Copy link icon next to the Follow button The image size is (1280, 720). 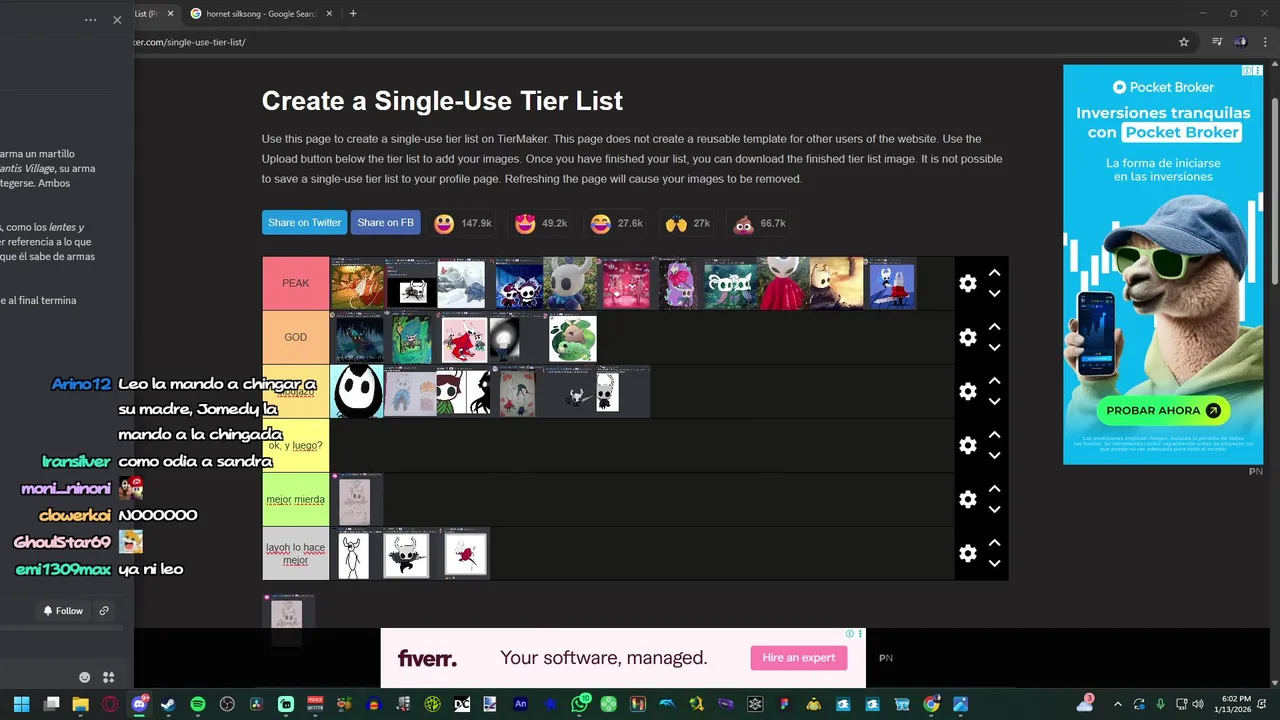pos(104,611)
